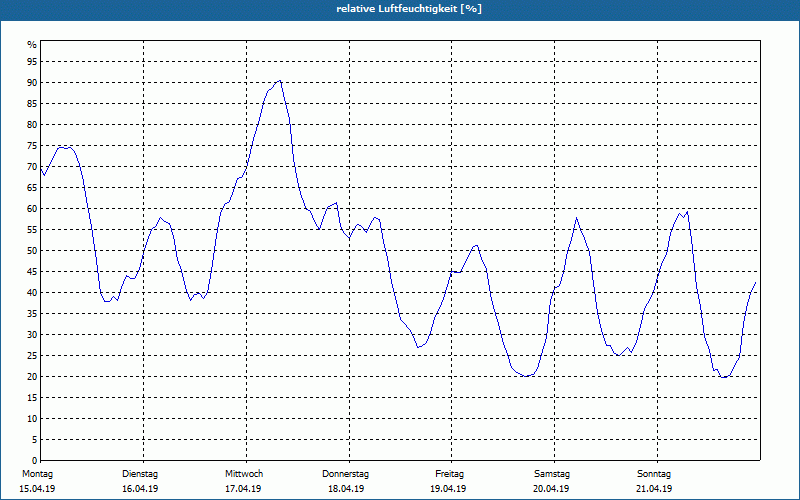800x500 pixels.
Task: Click the y-axis value '20'
Action: tap(32, 377)
